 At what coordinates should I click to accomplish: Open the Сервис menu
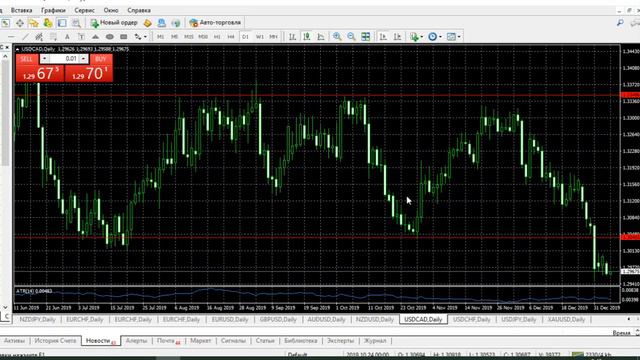click(84, 10)
